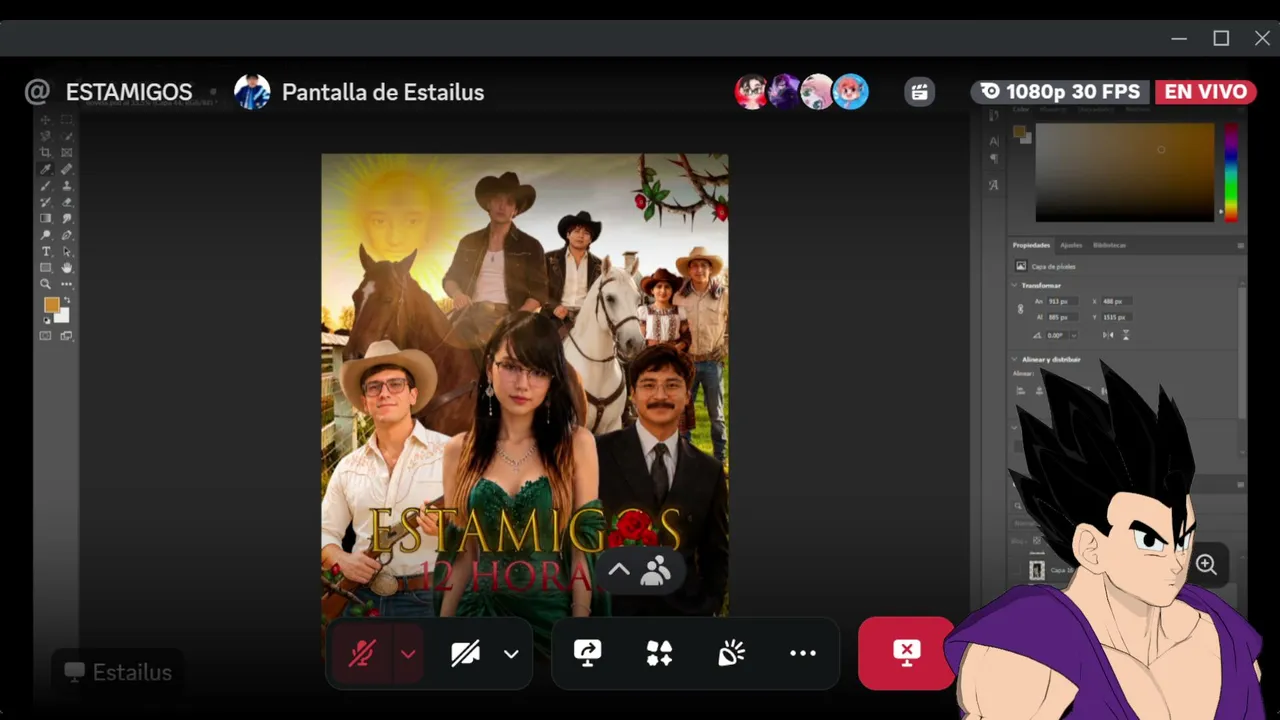Image resolution: width=1280 pixels, height=720 pixels.
Task: Open the Character panel icon
Action: (x=994, y=141)
